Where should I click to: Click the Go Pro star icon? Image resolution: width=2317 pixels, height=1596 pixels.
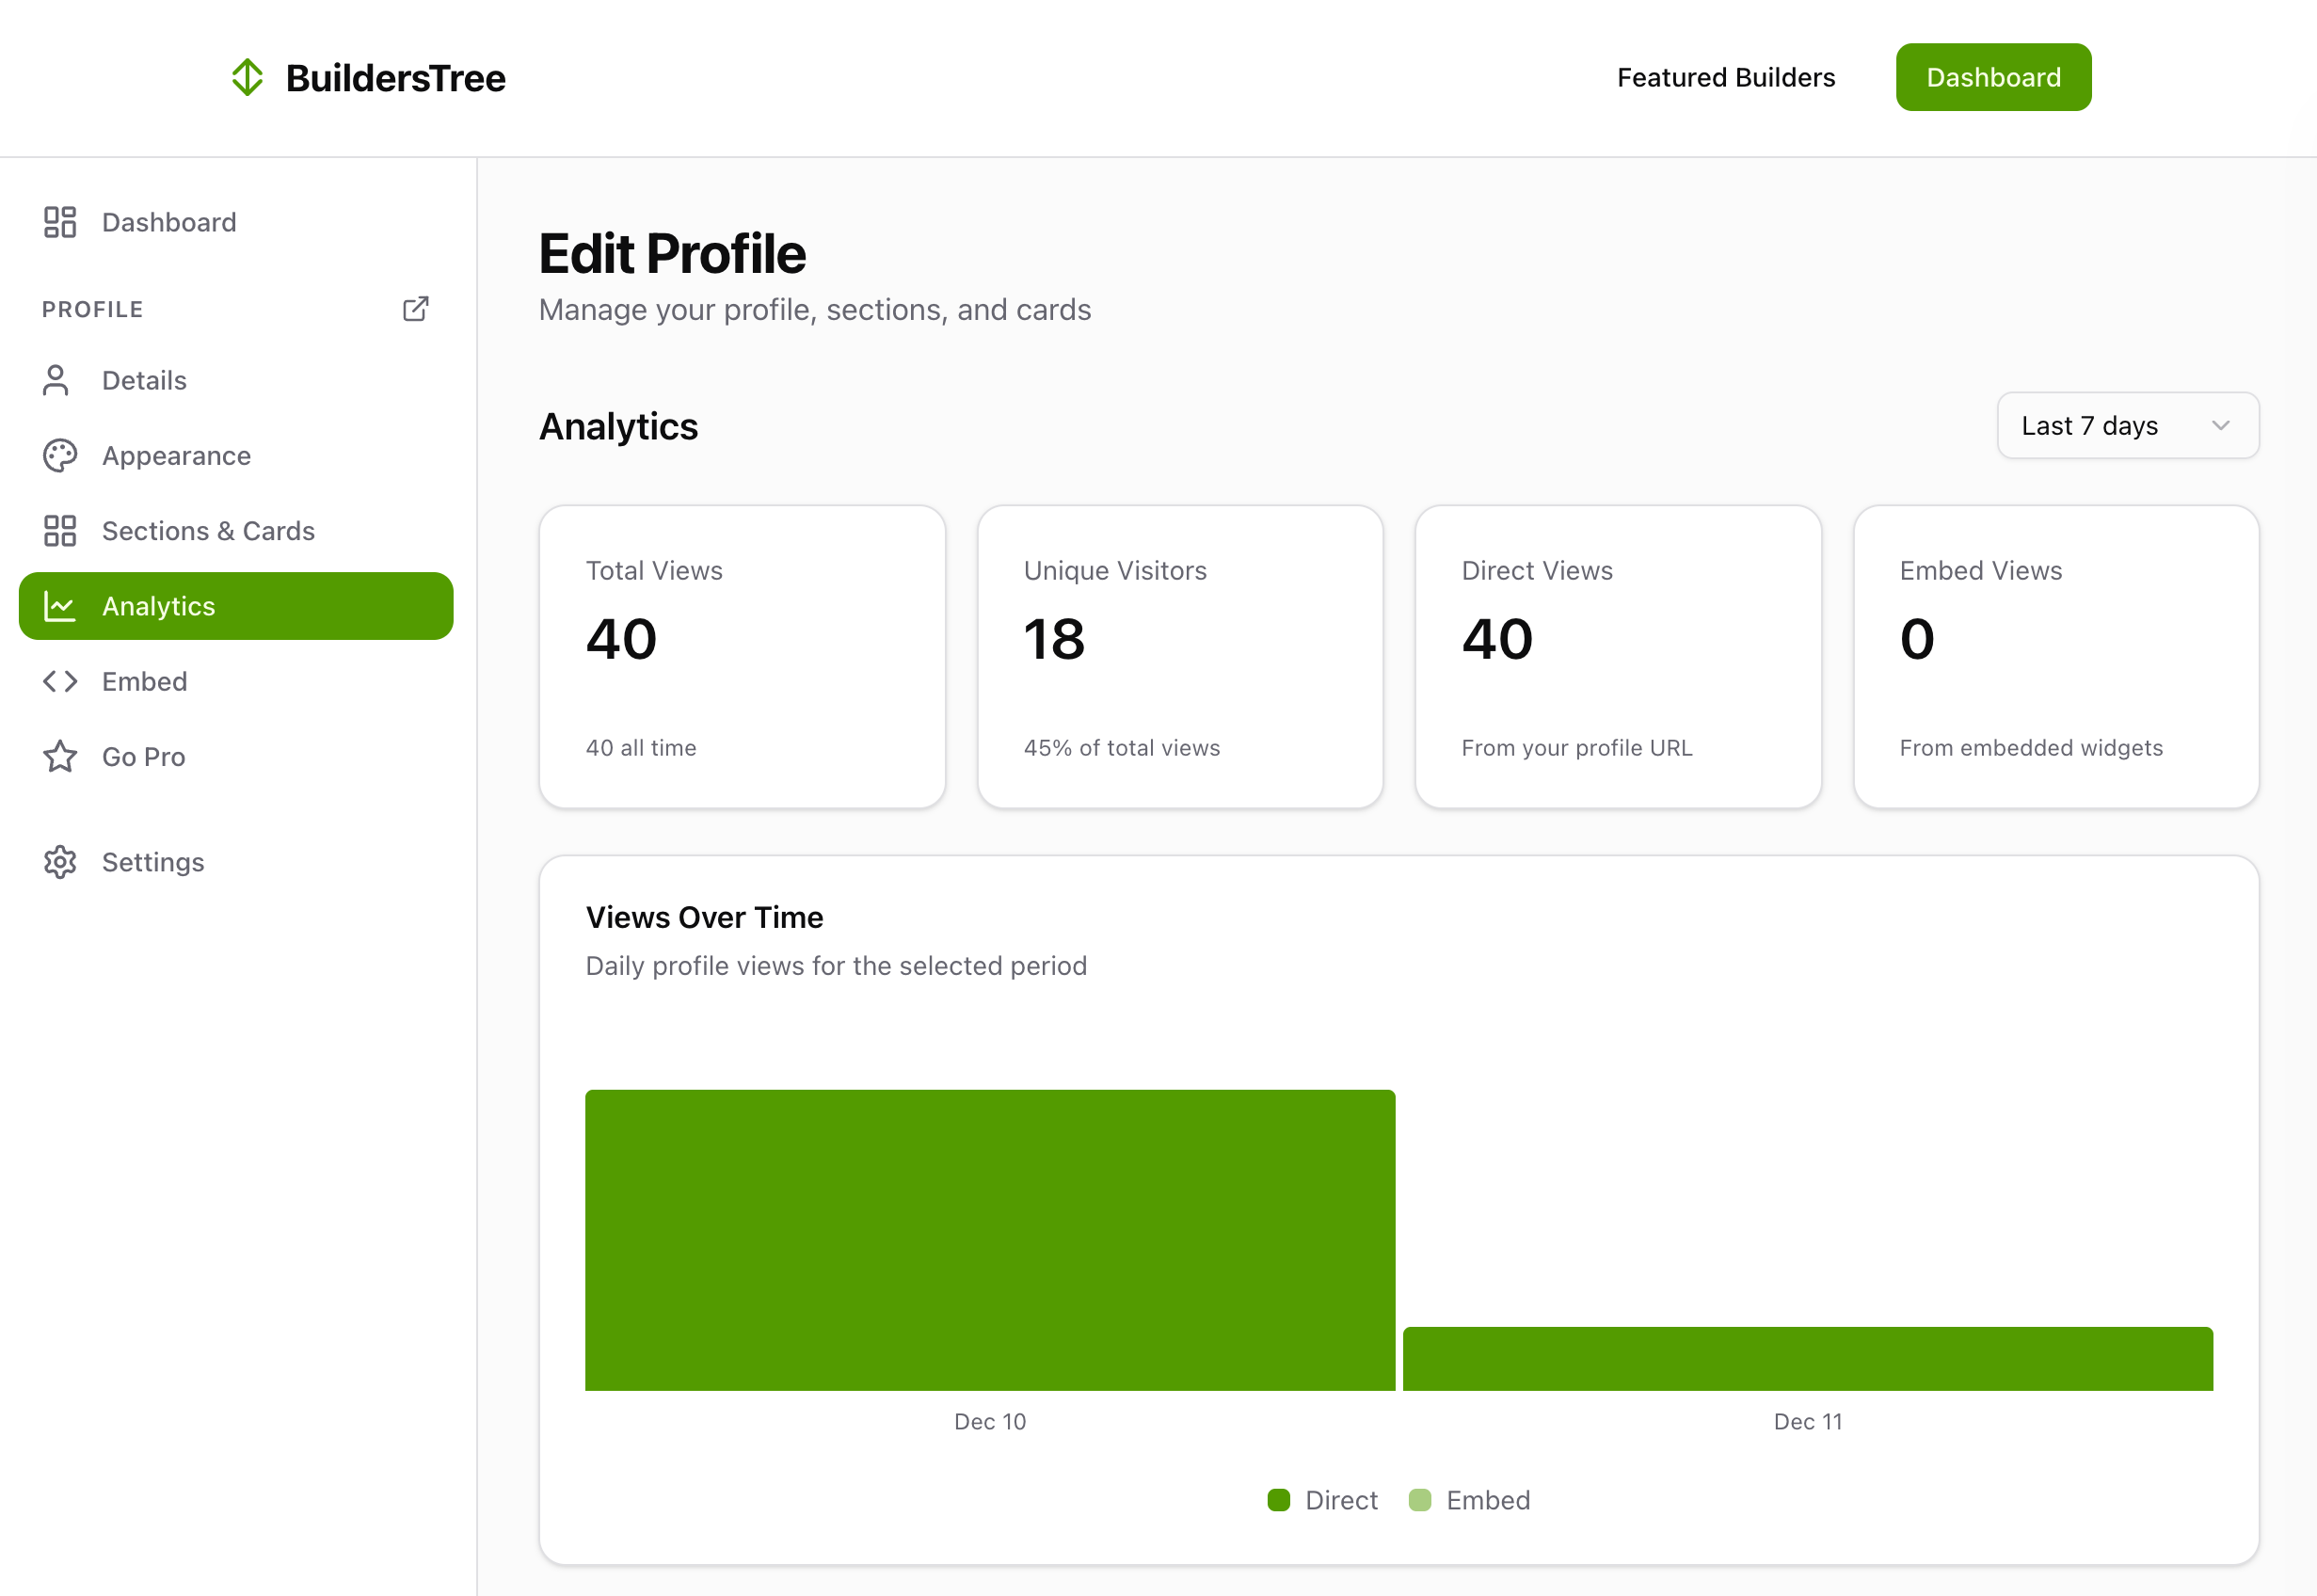click(x=60, y=757)
